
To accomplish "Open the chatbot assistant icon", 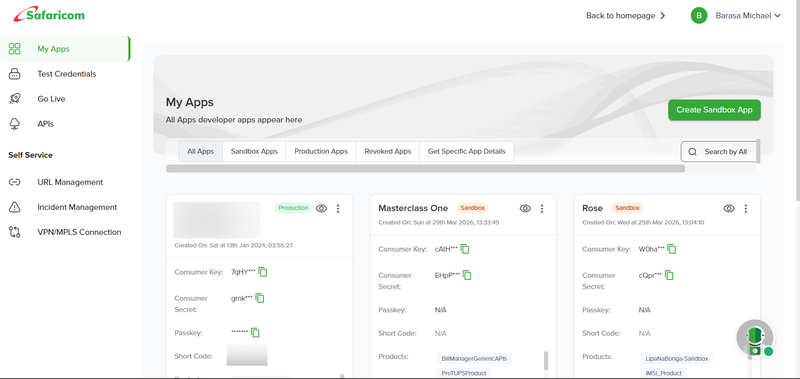I will pos(755,338).
